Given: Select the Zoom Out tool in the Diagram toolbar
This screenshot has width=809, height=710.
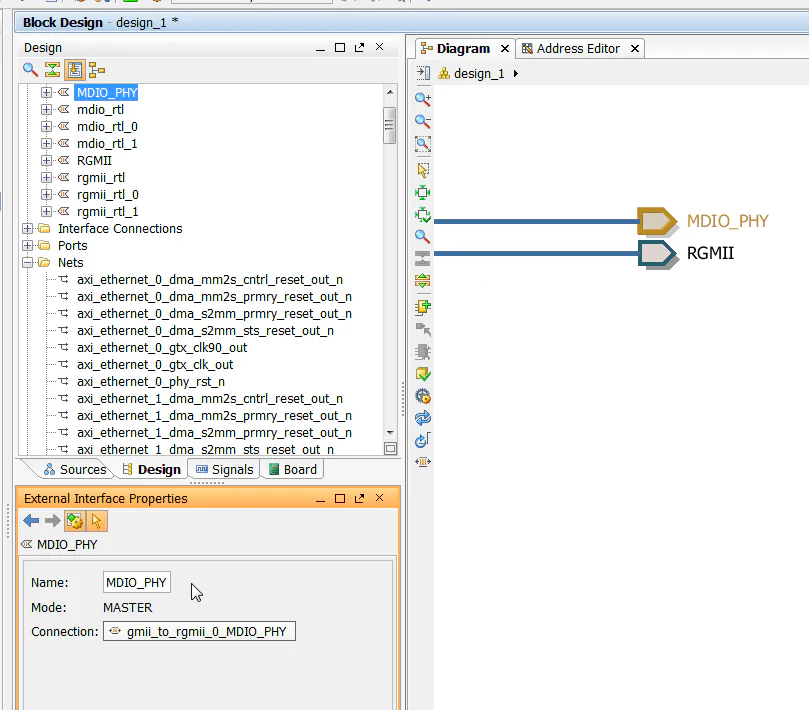Looking at the screenshot, I should click(x=422, y=121).
